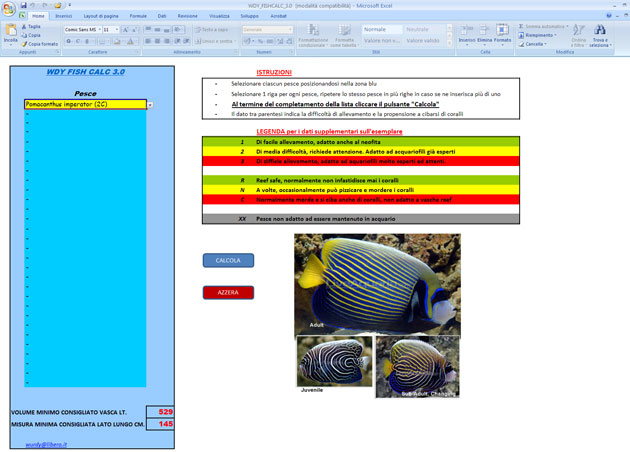Apply the Normale cell style
The image size is (630, 452).
[x=382, y=29]
